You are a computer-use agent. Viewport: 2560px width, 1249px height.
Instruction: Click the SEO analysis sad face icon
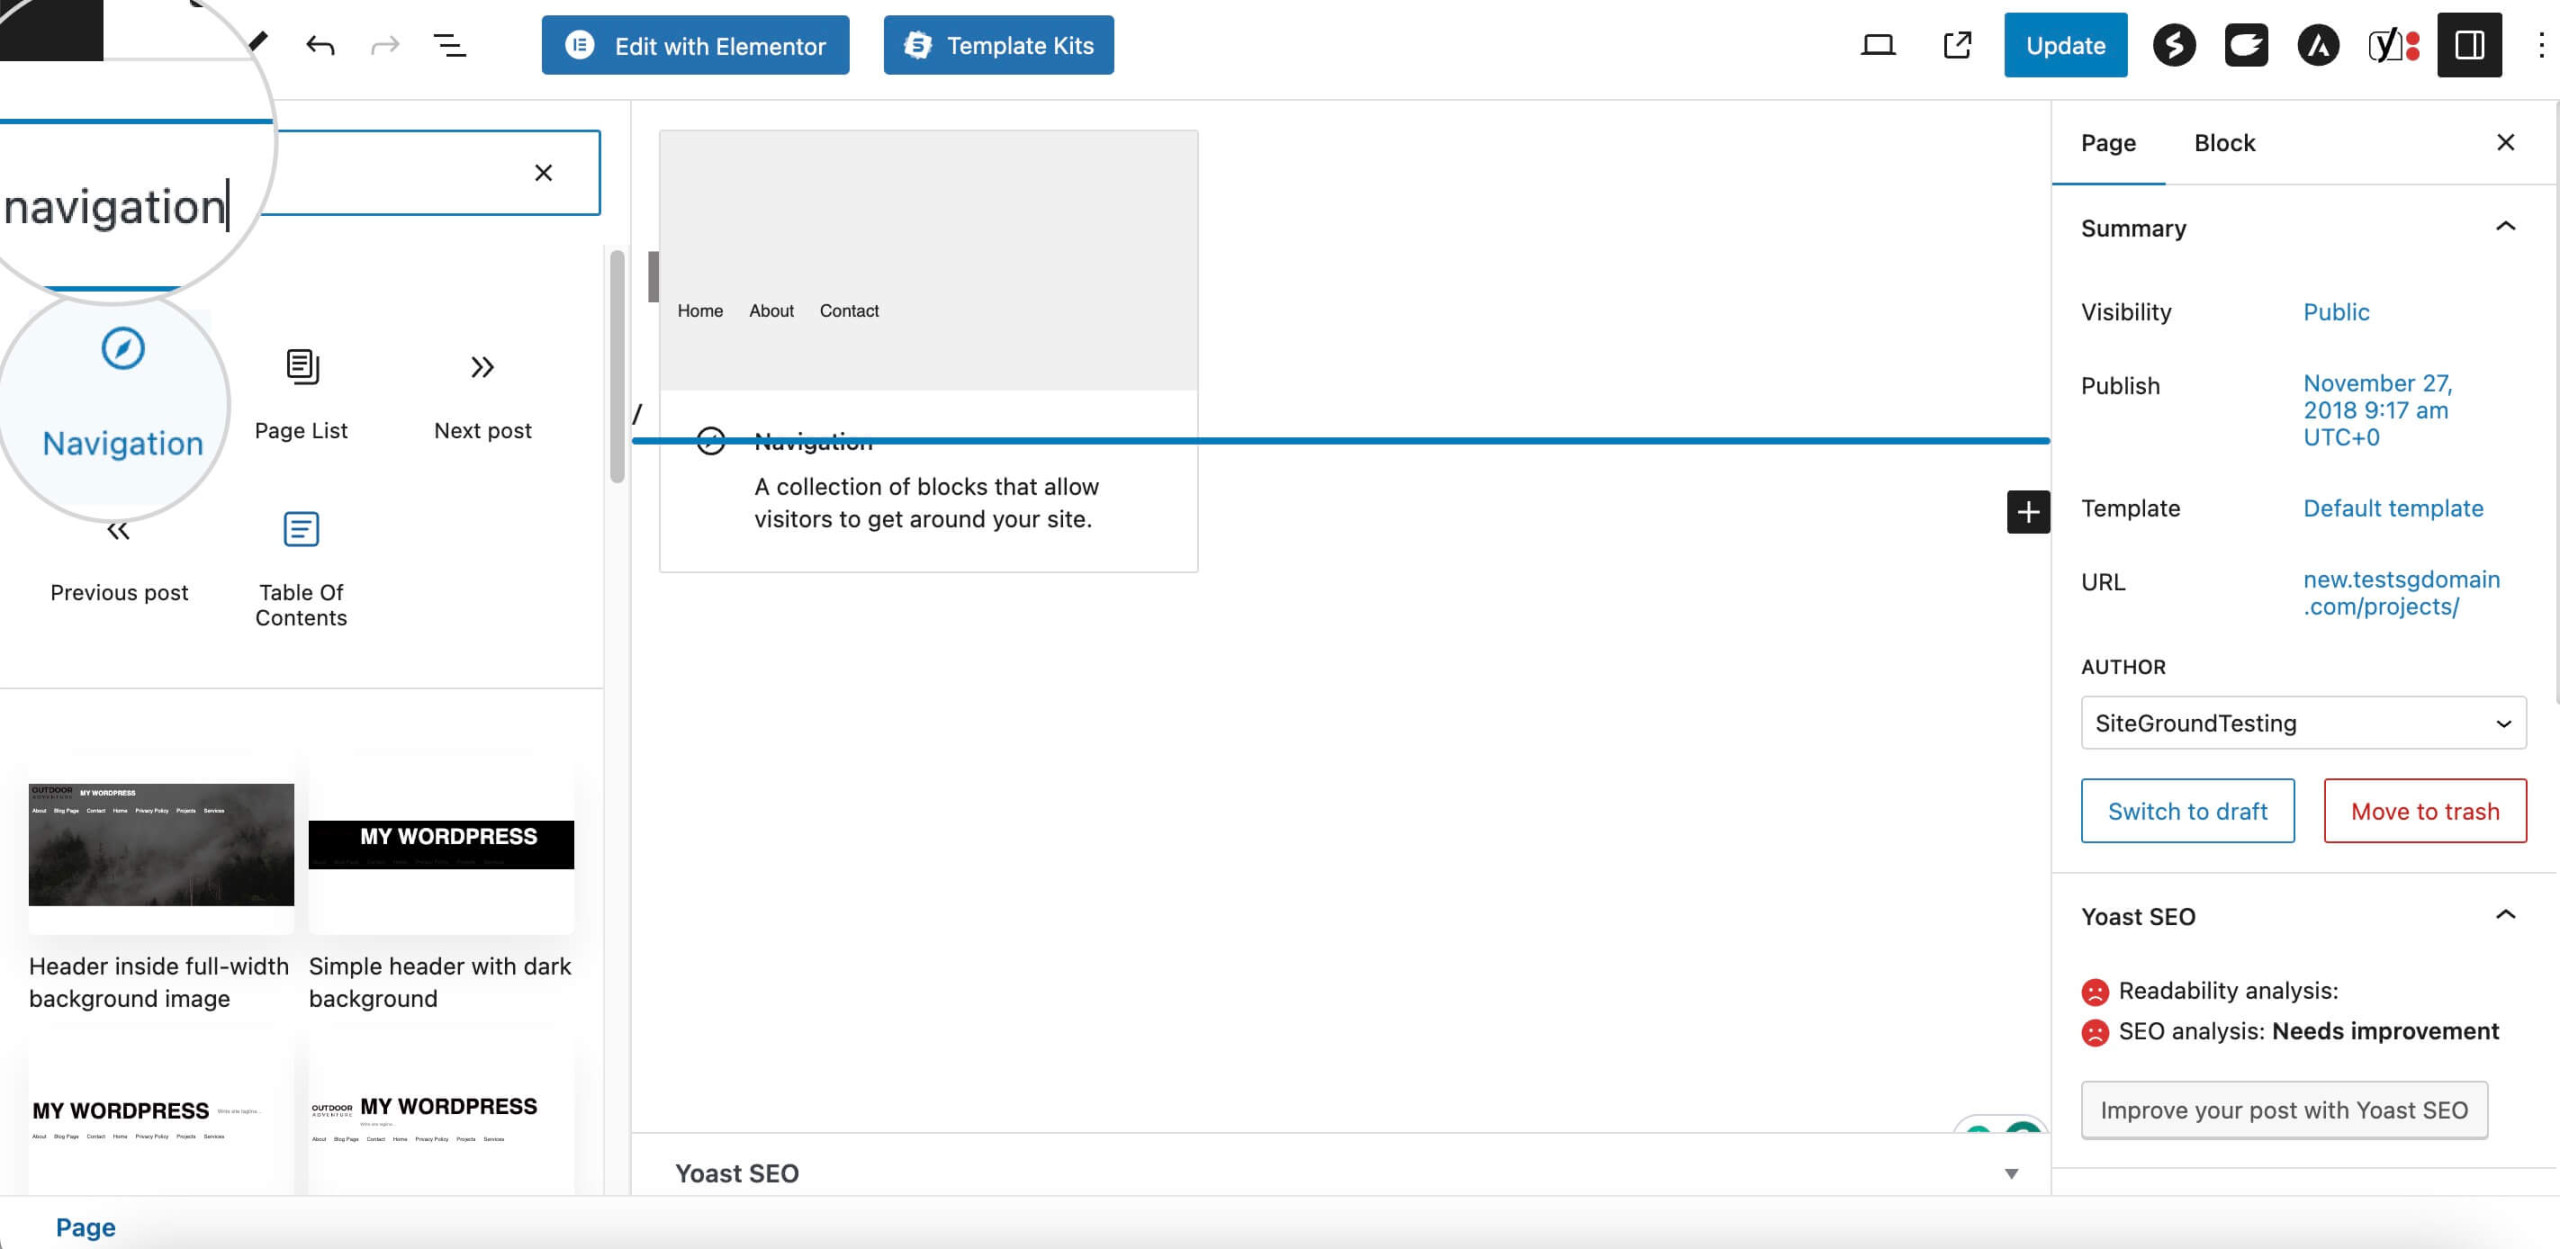[2095, 1032]
